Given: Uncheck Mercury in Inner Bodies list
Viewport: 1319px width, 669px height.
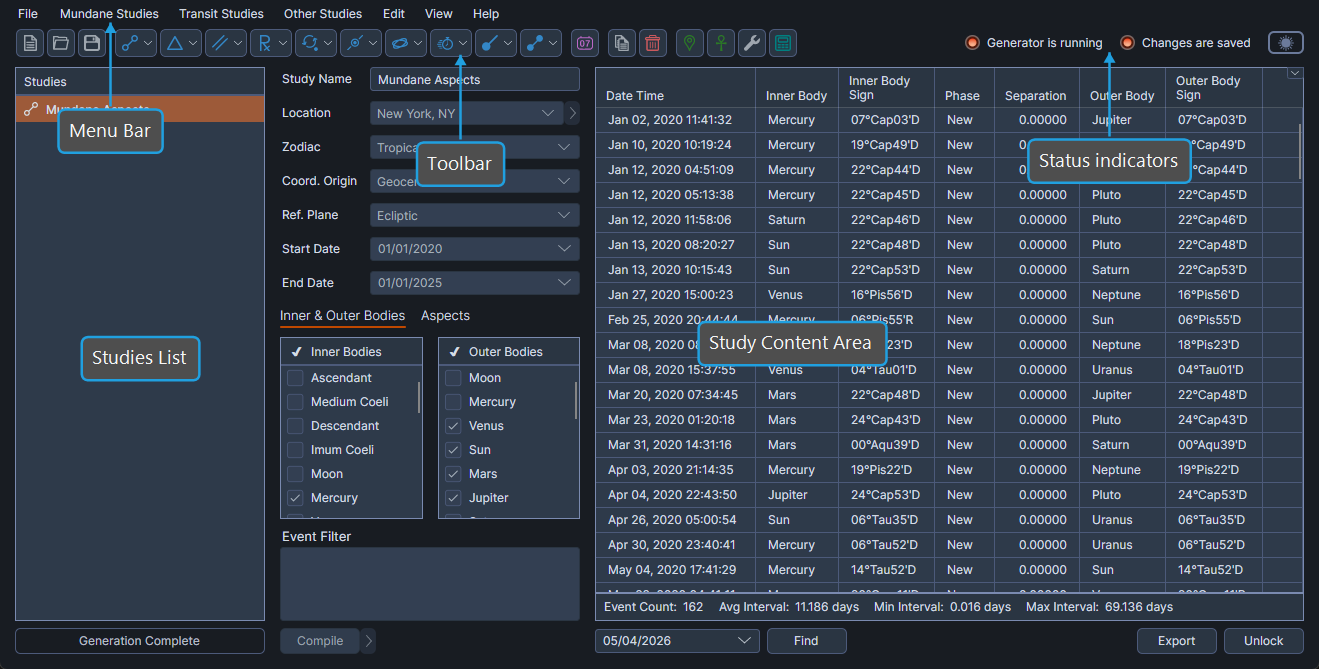Looking at the screenshot, I should point(295,498).
